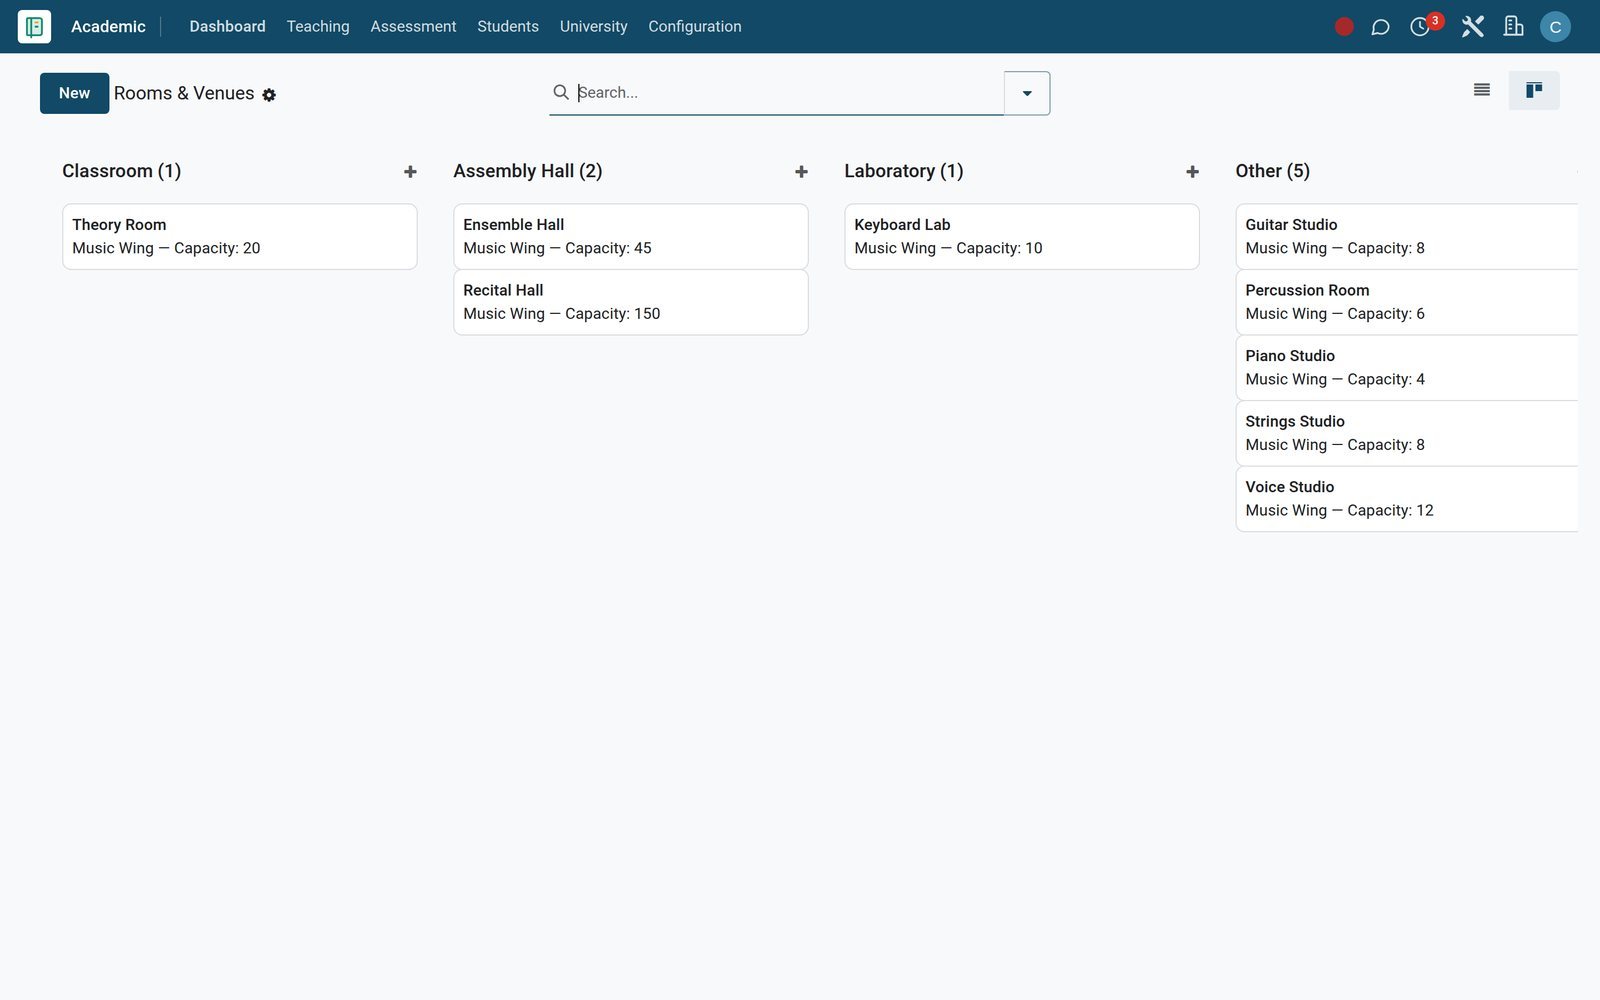Open the Strings Studio card

pos(1406,433)
